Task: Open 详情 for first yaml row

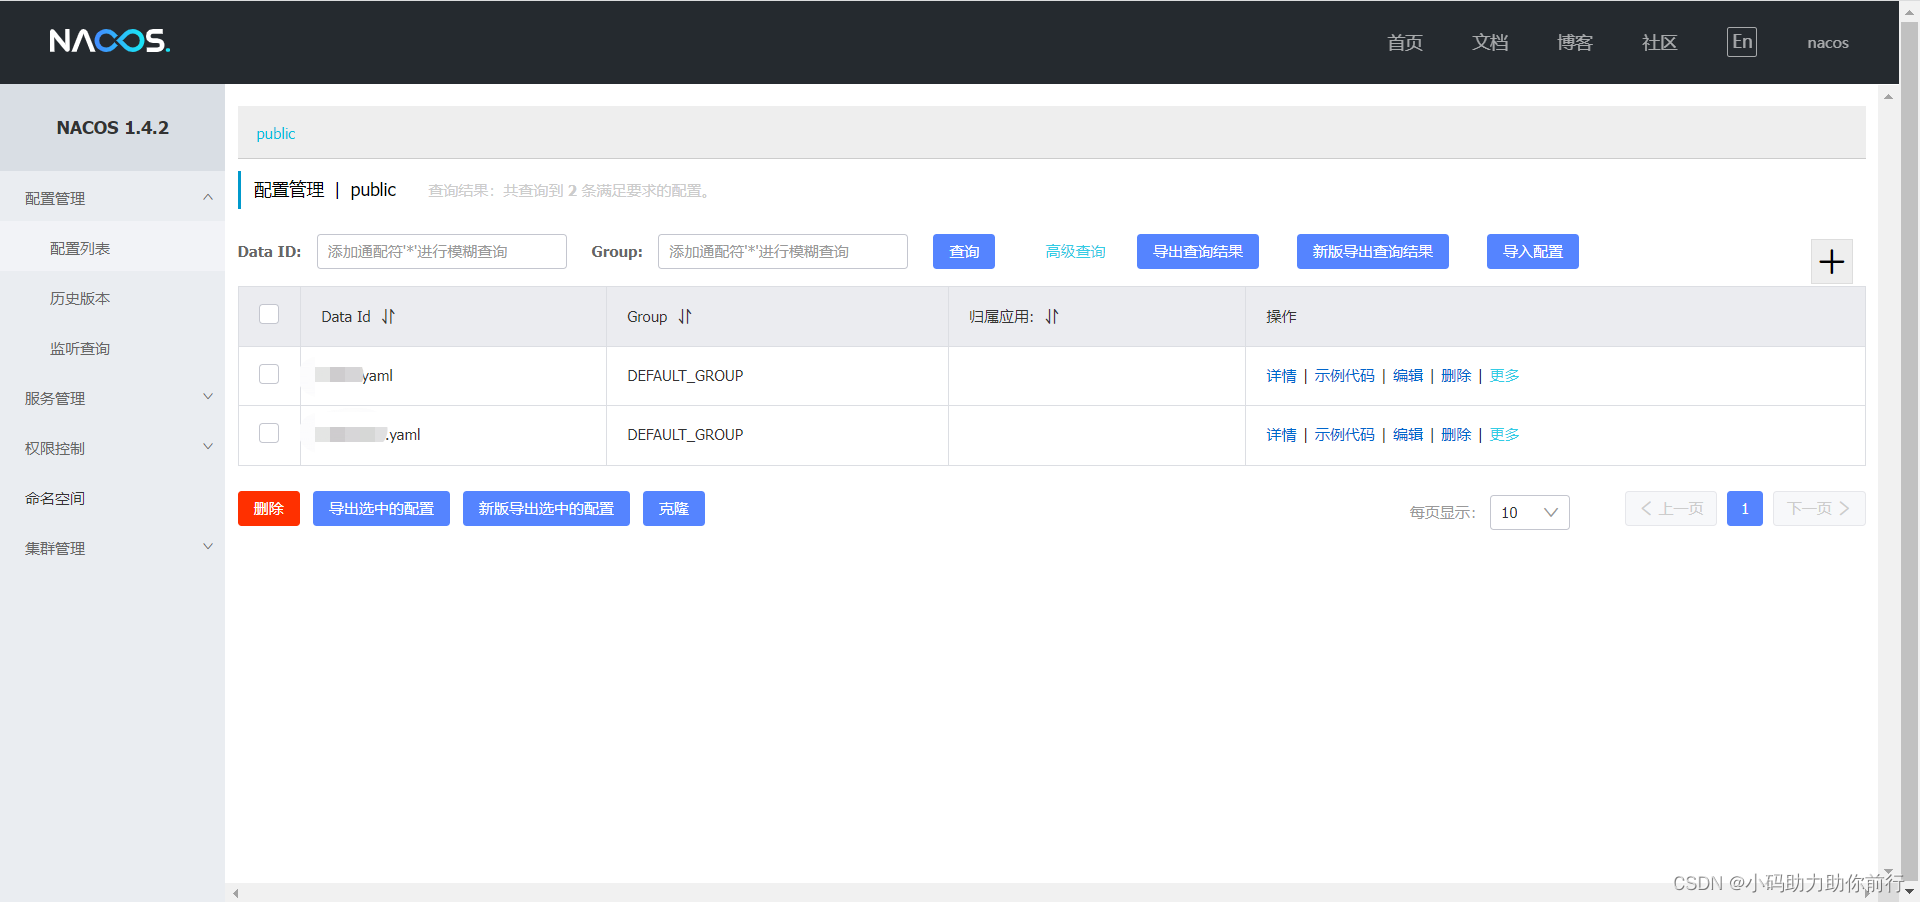Action: 1281,376
